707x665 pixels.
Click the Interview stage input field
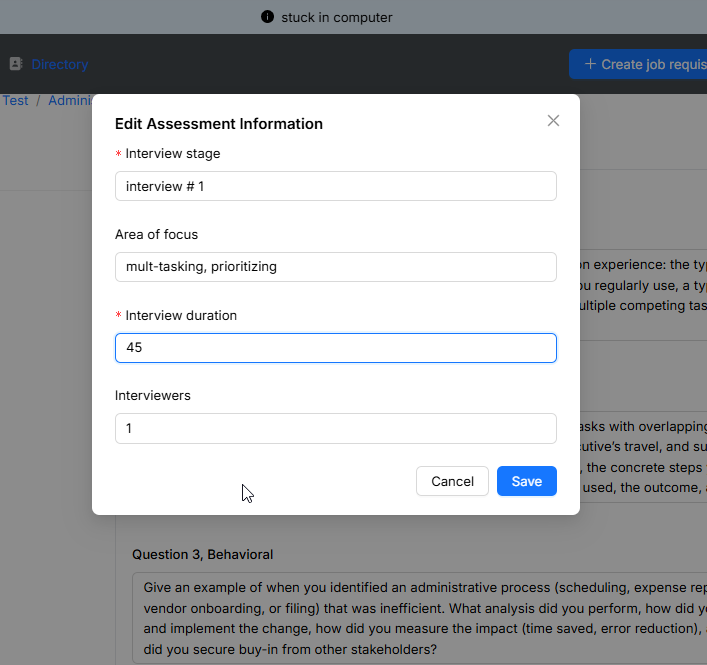(335, 186)
